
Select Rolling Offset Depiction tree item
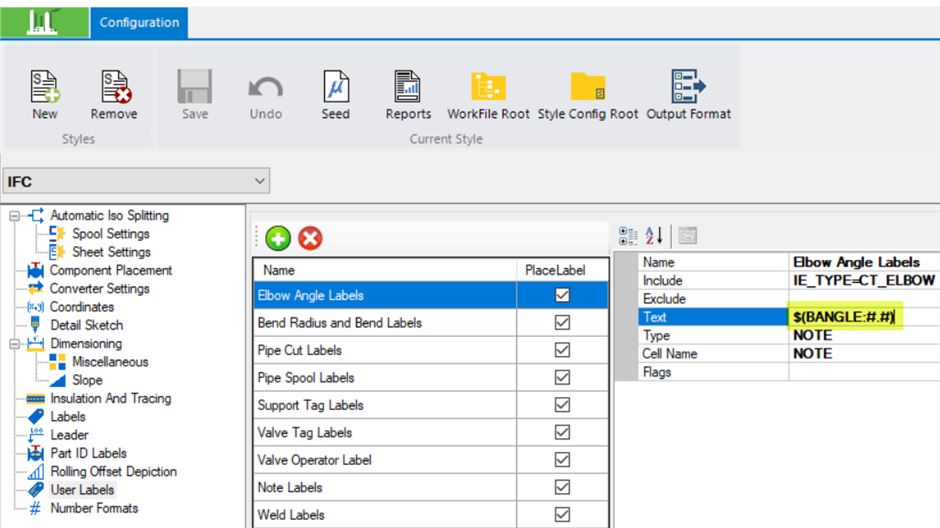[114, 472]
